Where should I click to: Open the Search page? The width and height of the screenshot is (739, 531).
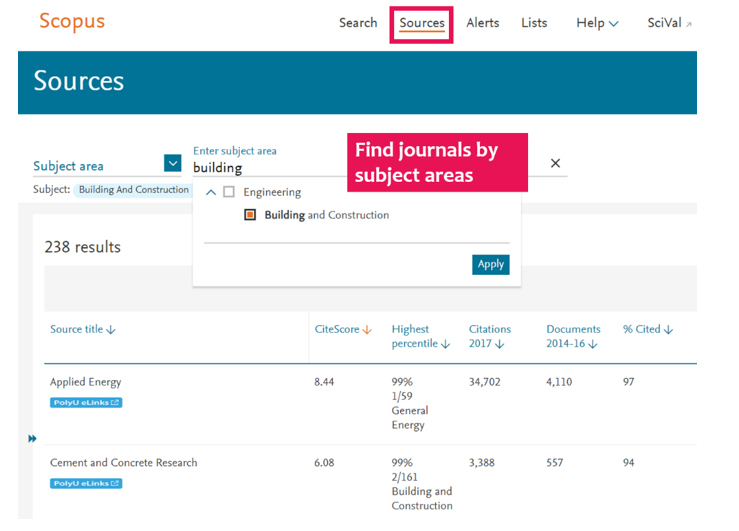[x=358, y=23]
